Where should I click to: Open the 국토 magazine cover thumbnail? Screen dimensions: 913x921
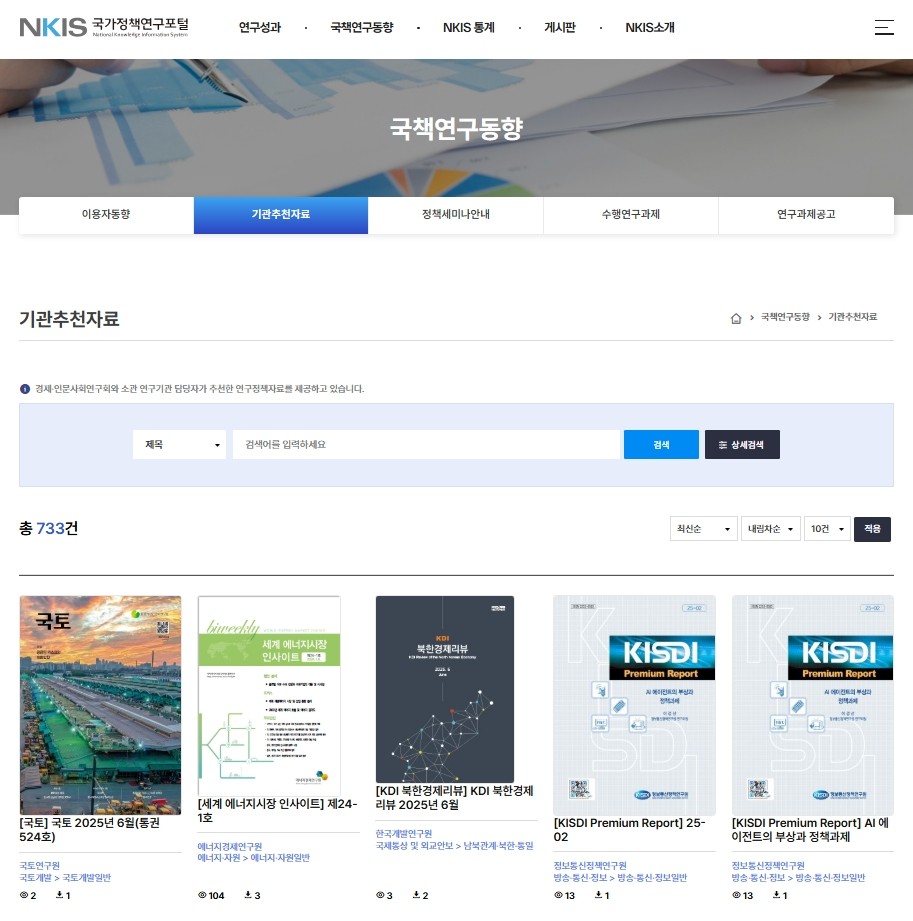pos(100,705)
